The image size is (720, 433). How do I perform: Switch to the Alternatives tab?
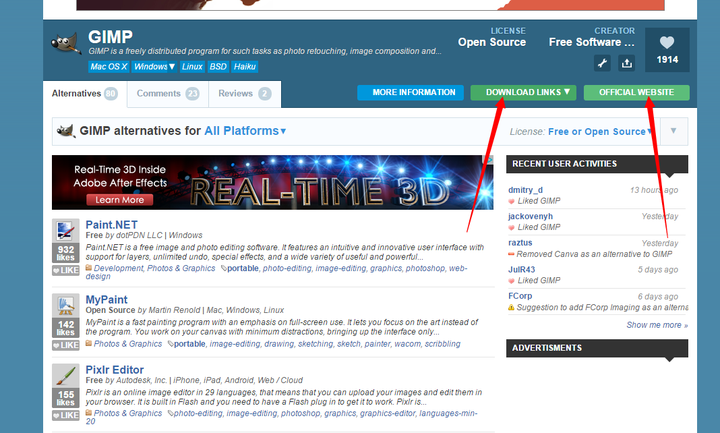pyautogui.click(x=85, y=94)
